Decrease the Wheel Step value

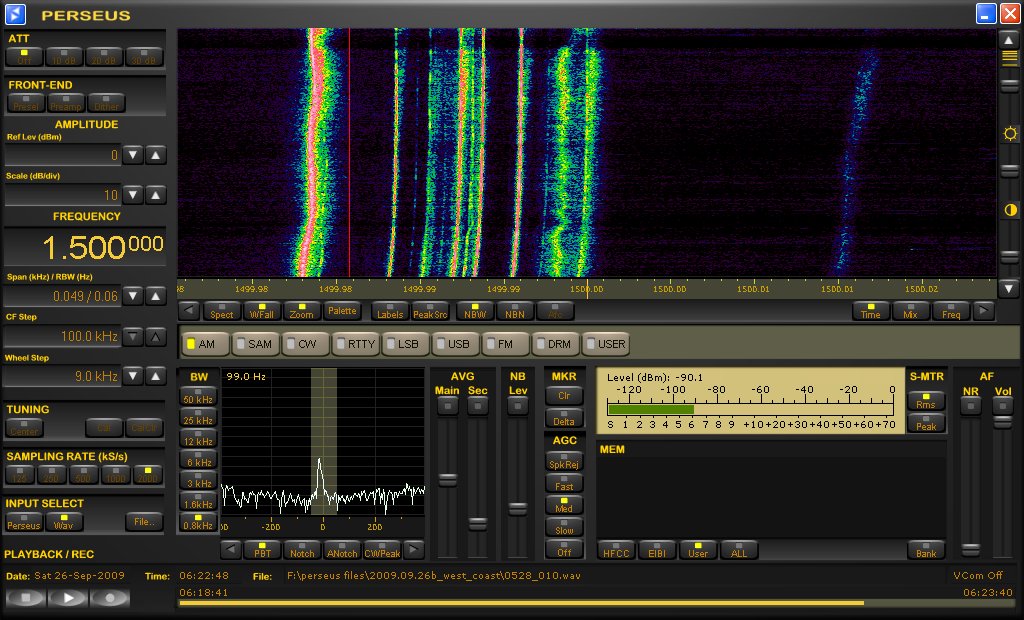[x=133, y=376]
